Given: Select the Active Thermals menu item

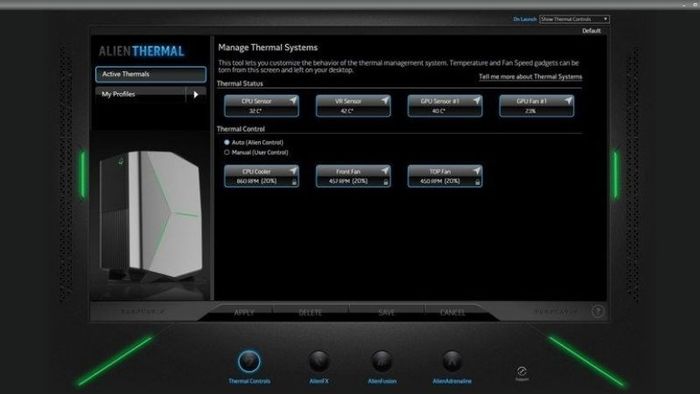Looking at the screenshot, I should (x=151, y=74).
